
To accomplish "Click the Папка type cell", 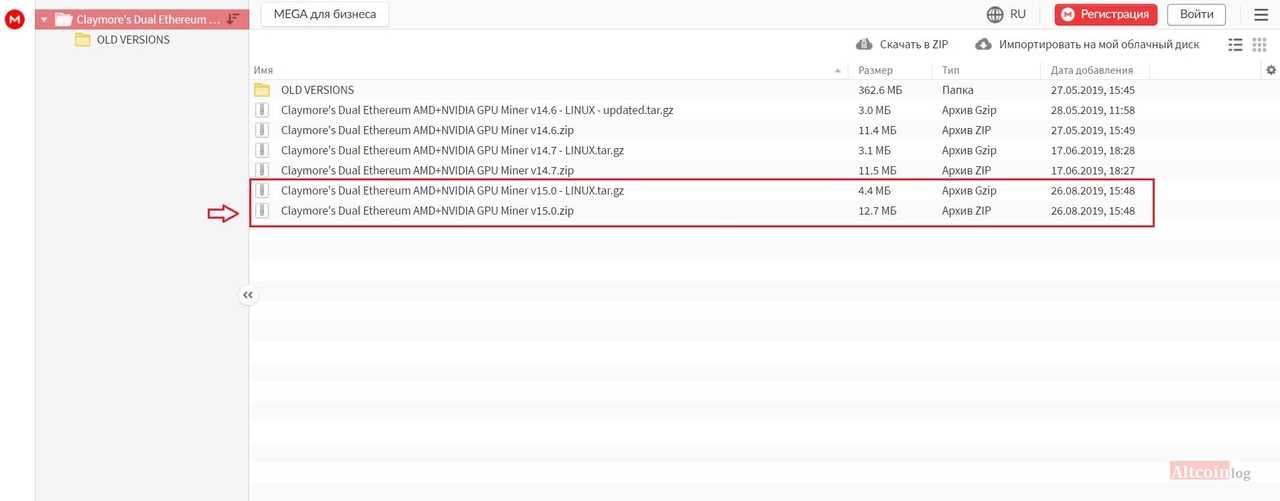I will (958, 90).
